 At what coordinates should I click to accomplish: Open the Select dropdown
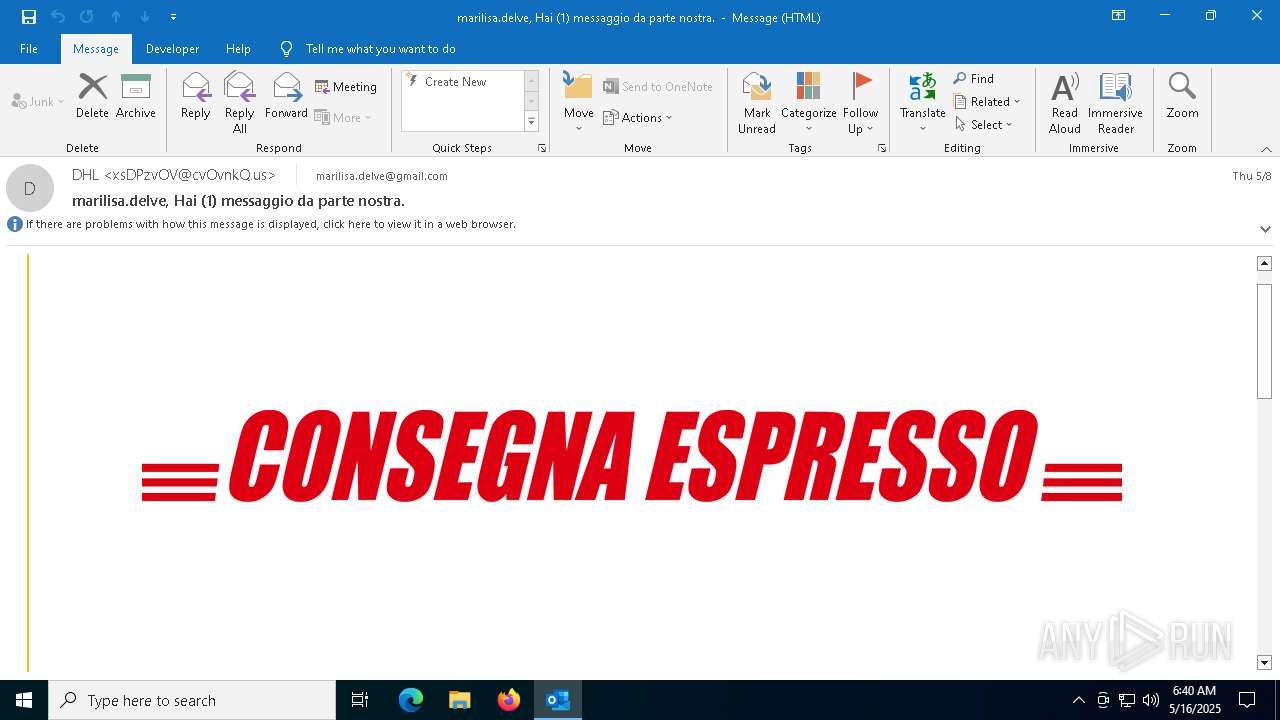[984, 125]
